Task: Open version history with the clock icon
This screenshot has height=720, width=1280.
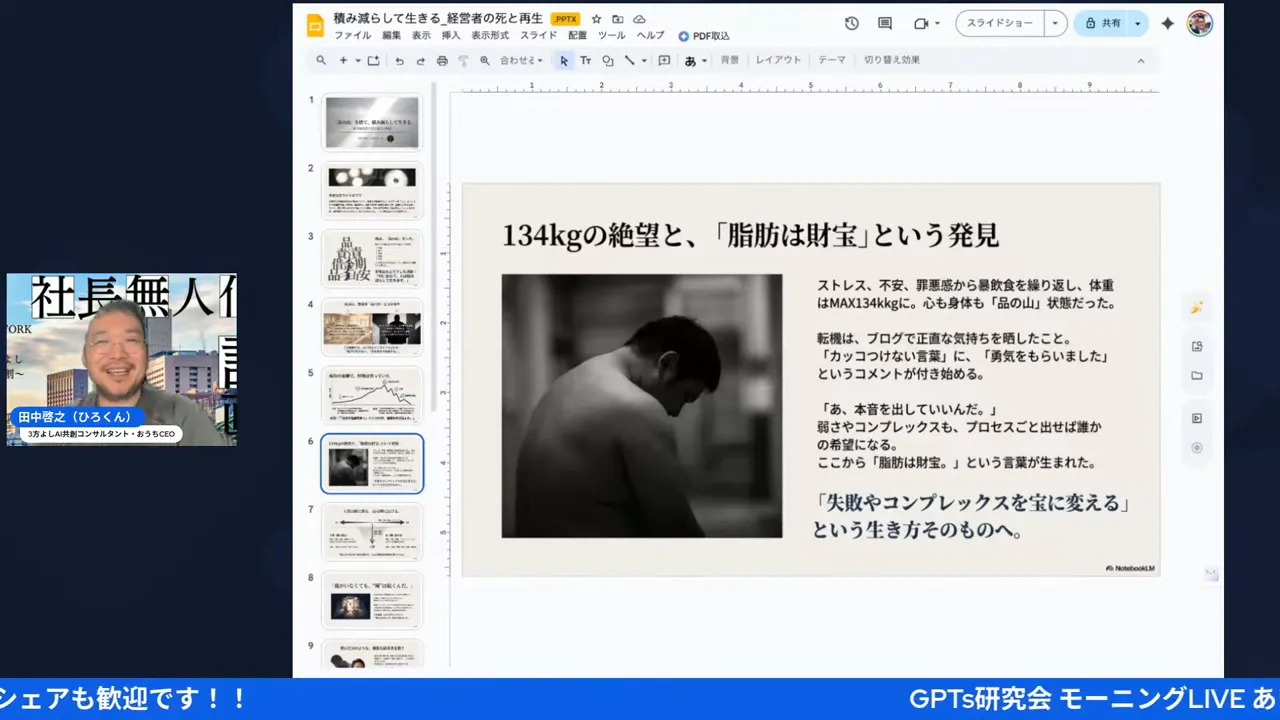Action: (851, 23)
